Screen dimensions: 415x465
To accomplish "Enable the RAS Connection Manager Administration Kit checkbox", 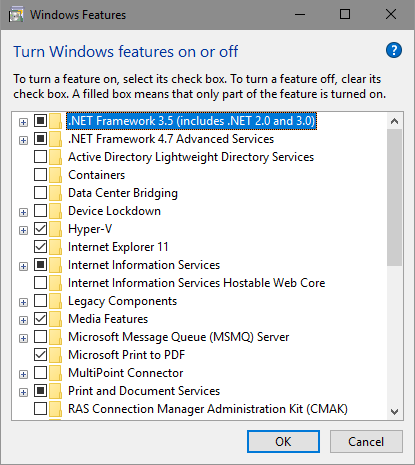I will [40, 408].
